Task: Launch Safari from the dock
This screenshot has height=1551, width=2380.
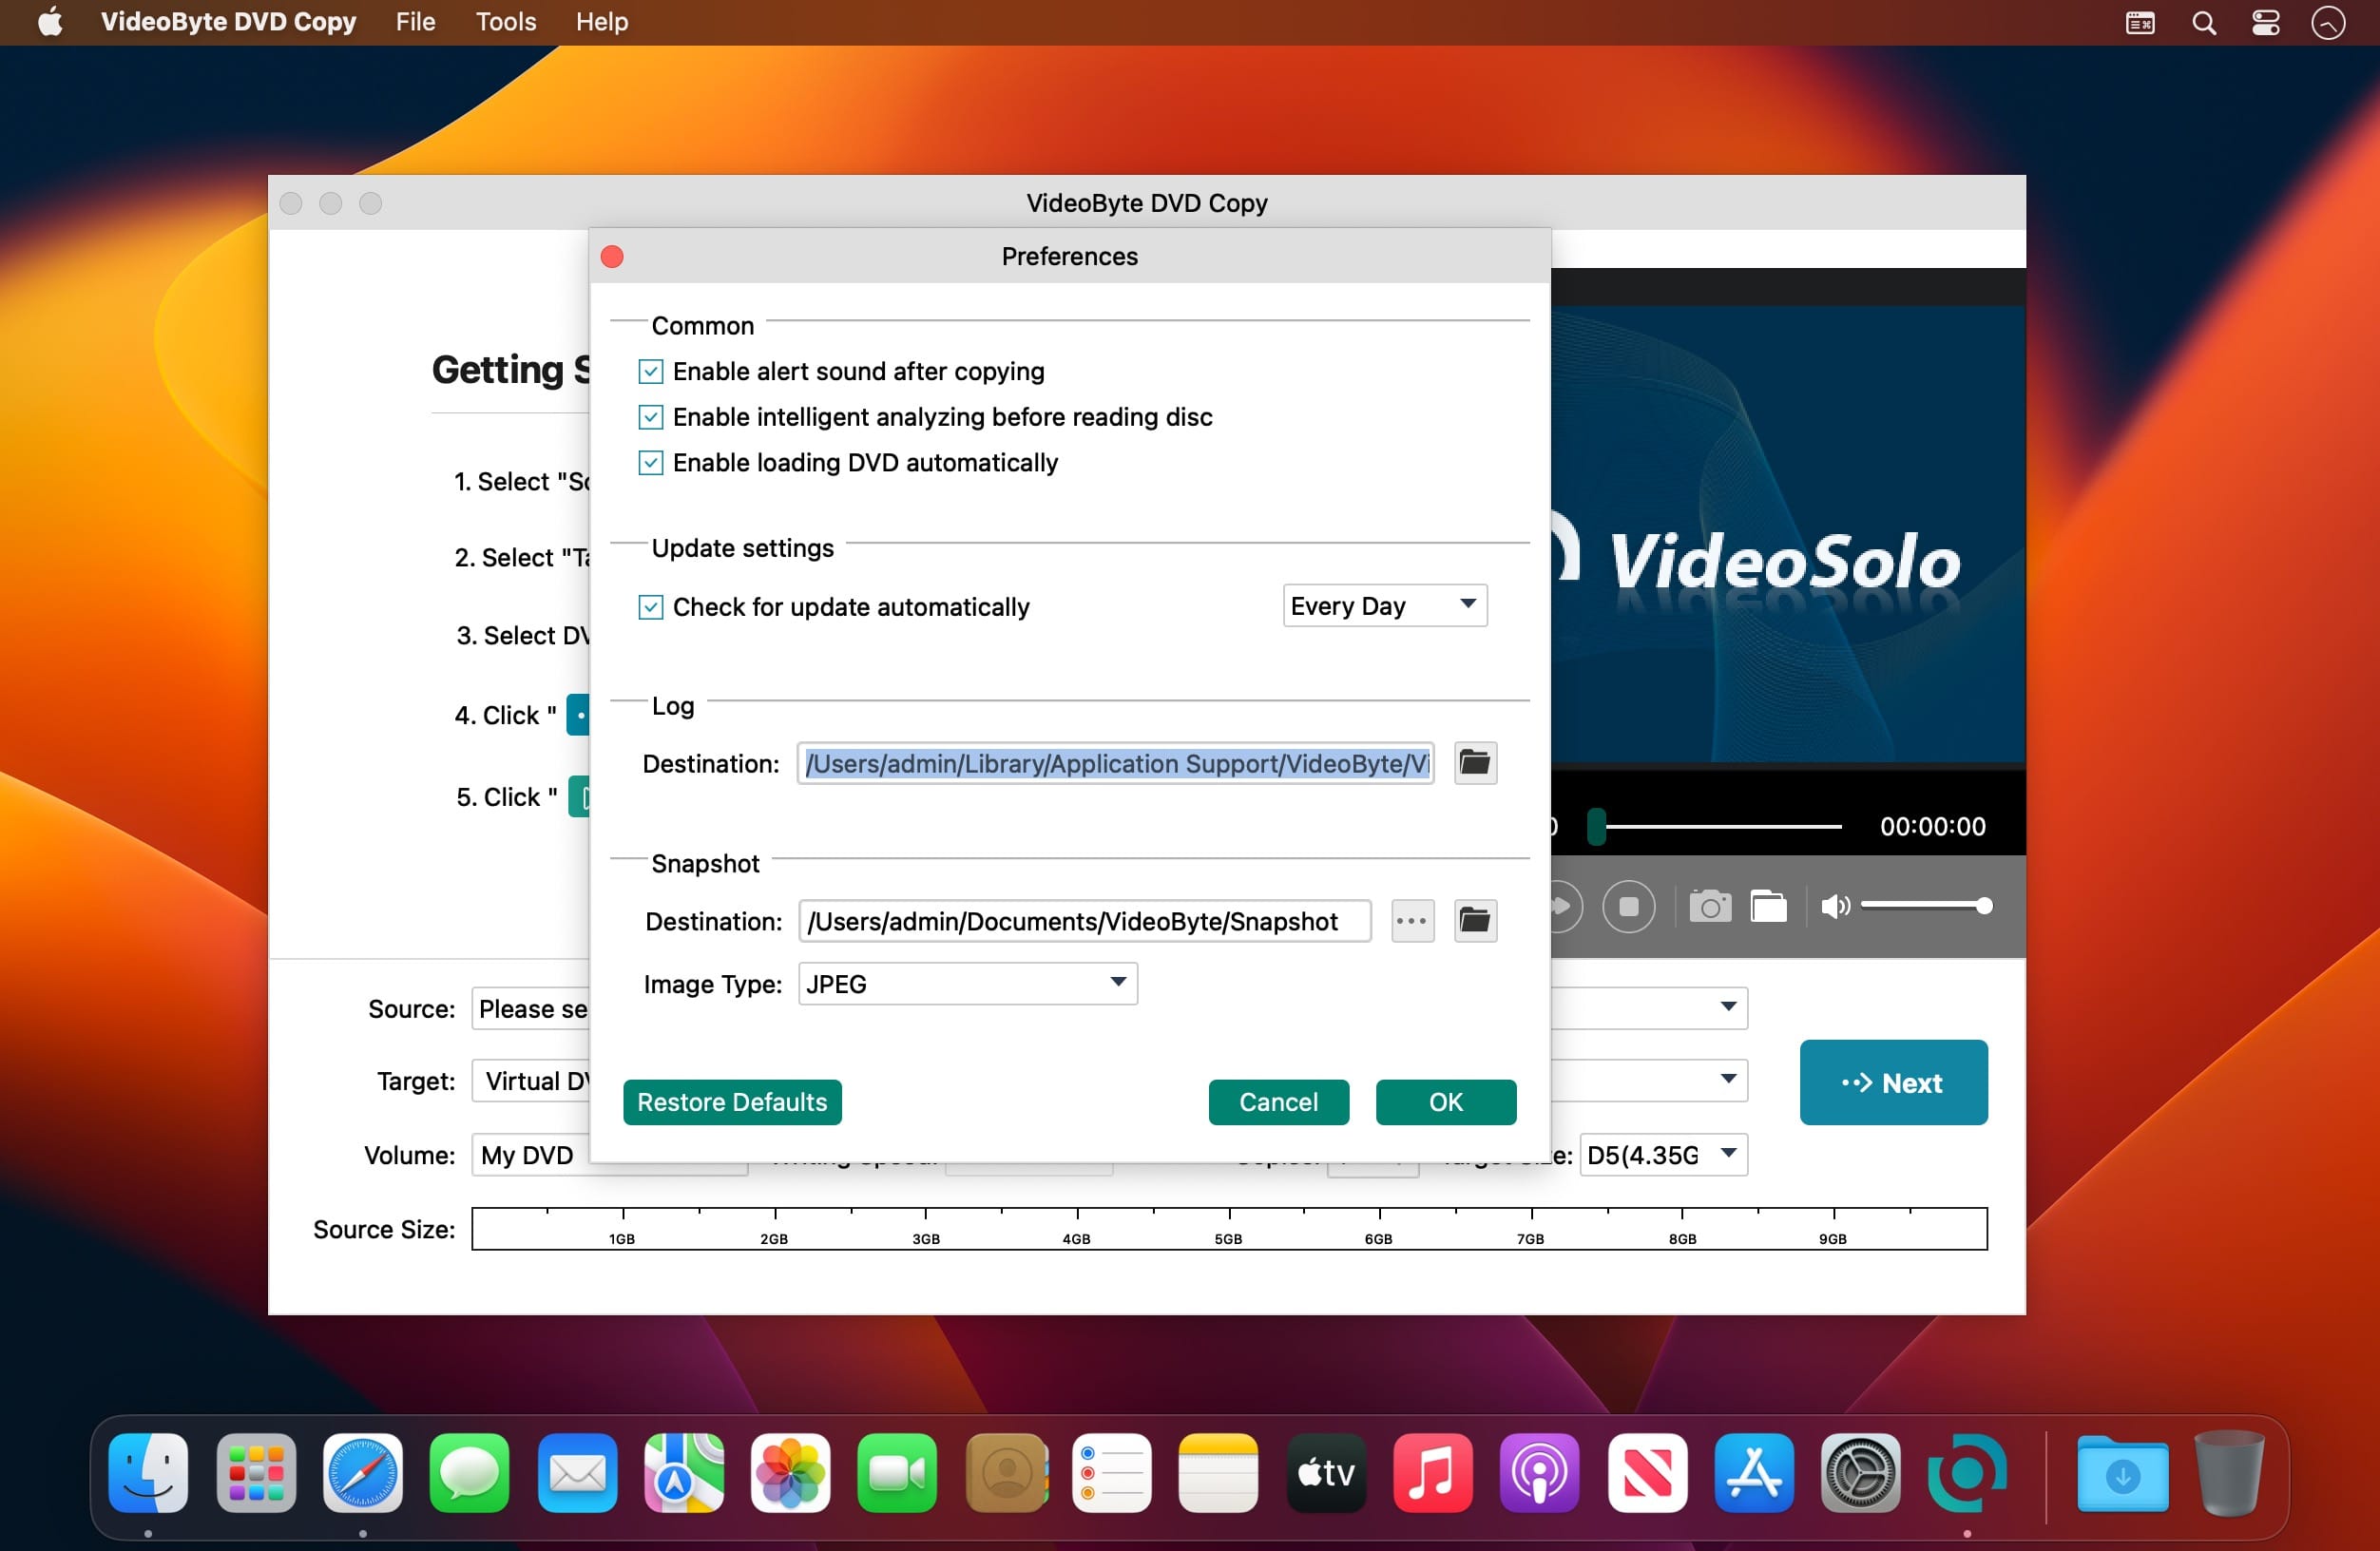Action: (x=363, y=1472)
